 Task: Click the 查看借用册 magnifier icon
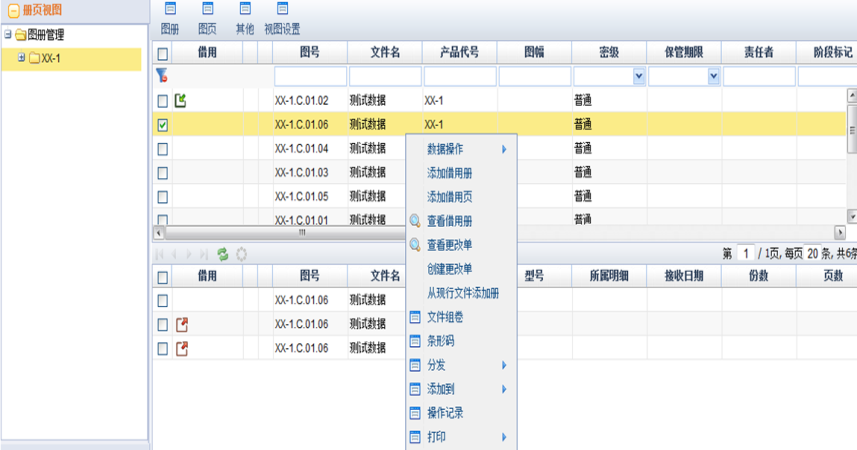(415, 221)
